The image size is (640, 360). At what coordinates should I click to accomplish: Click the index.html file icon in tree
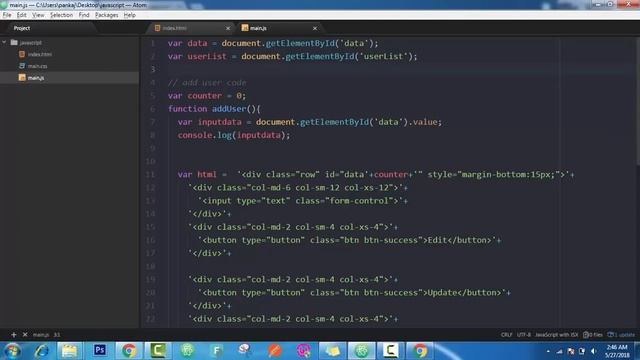coord(22,54)
